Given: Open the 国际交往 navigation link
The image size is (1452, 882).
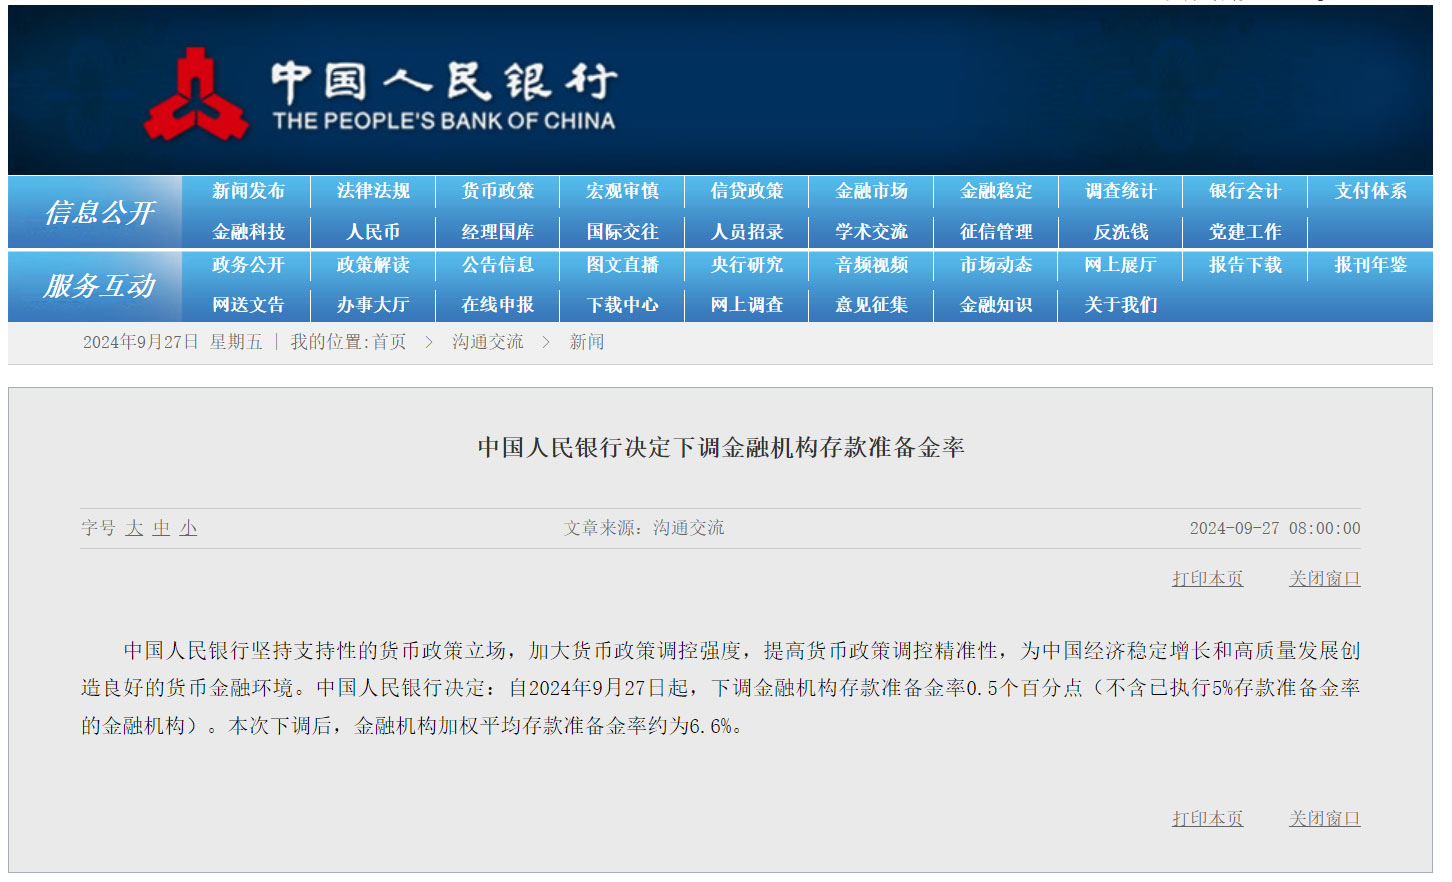Looking at the screenshot, I should click(x=622, y=232).
